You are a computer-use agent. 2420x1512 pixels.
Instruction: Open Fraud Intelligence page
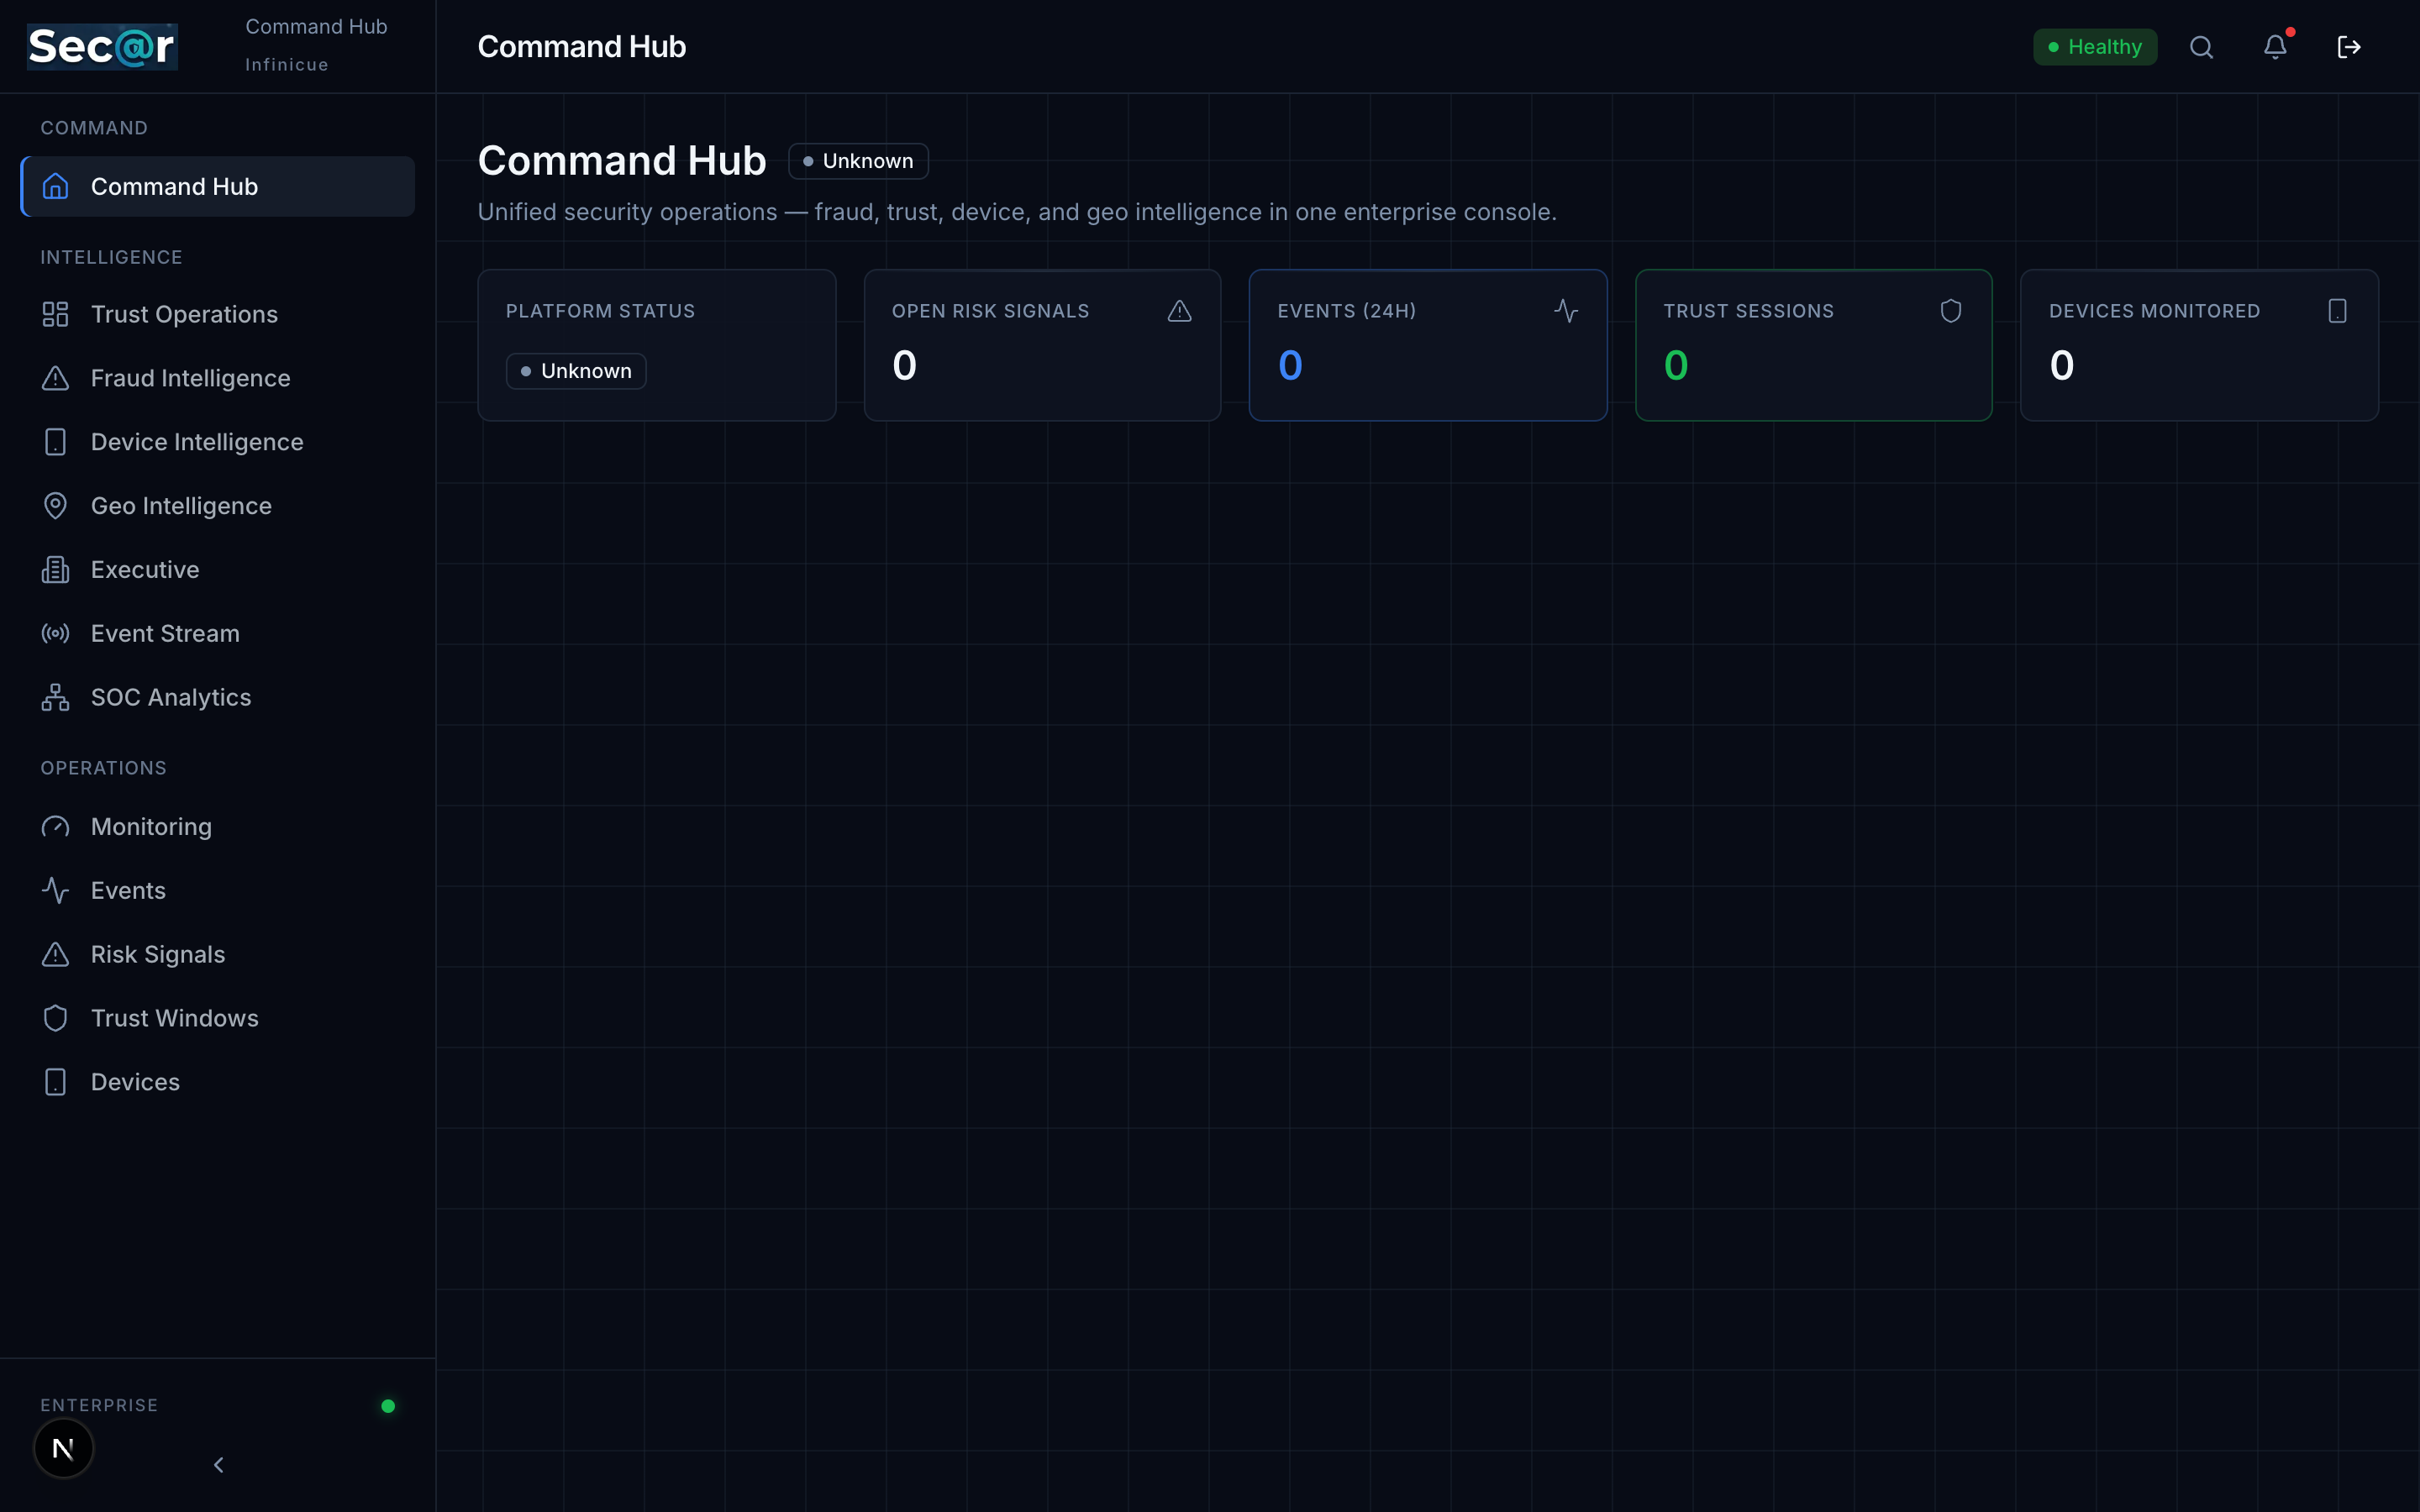click(218, 378)
